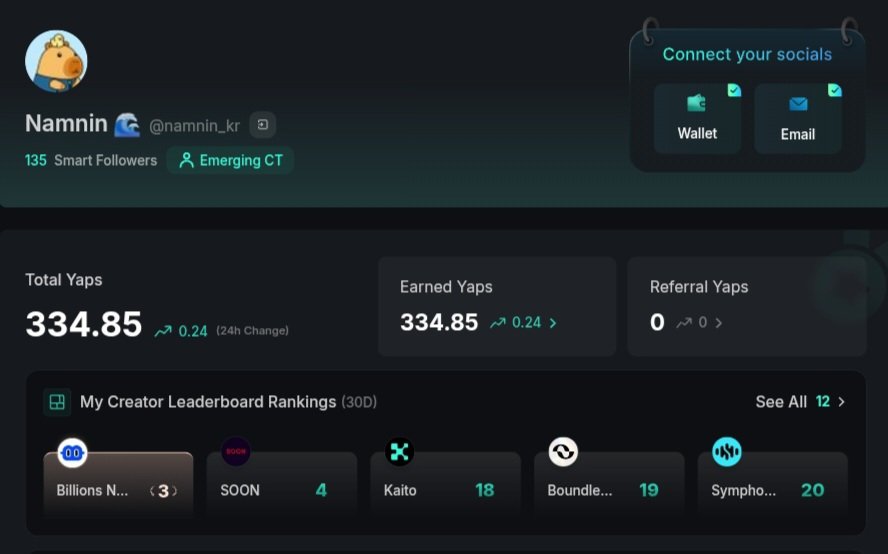Click the Boundless logo icon

pos(563,451)
